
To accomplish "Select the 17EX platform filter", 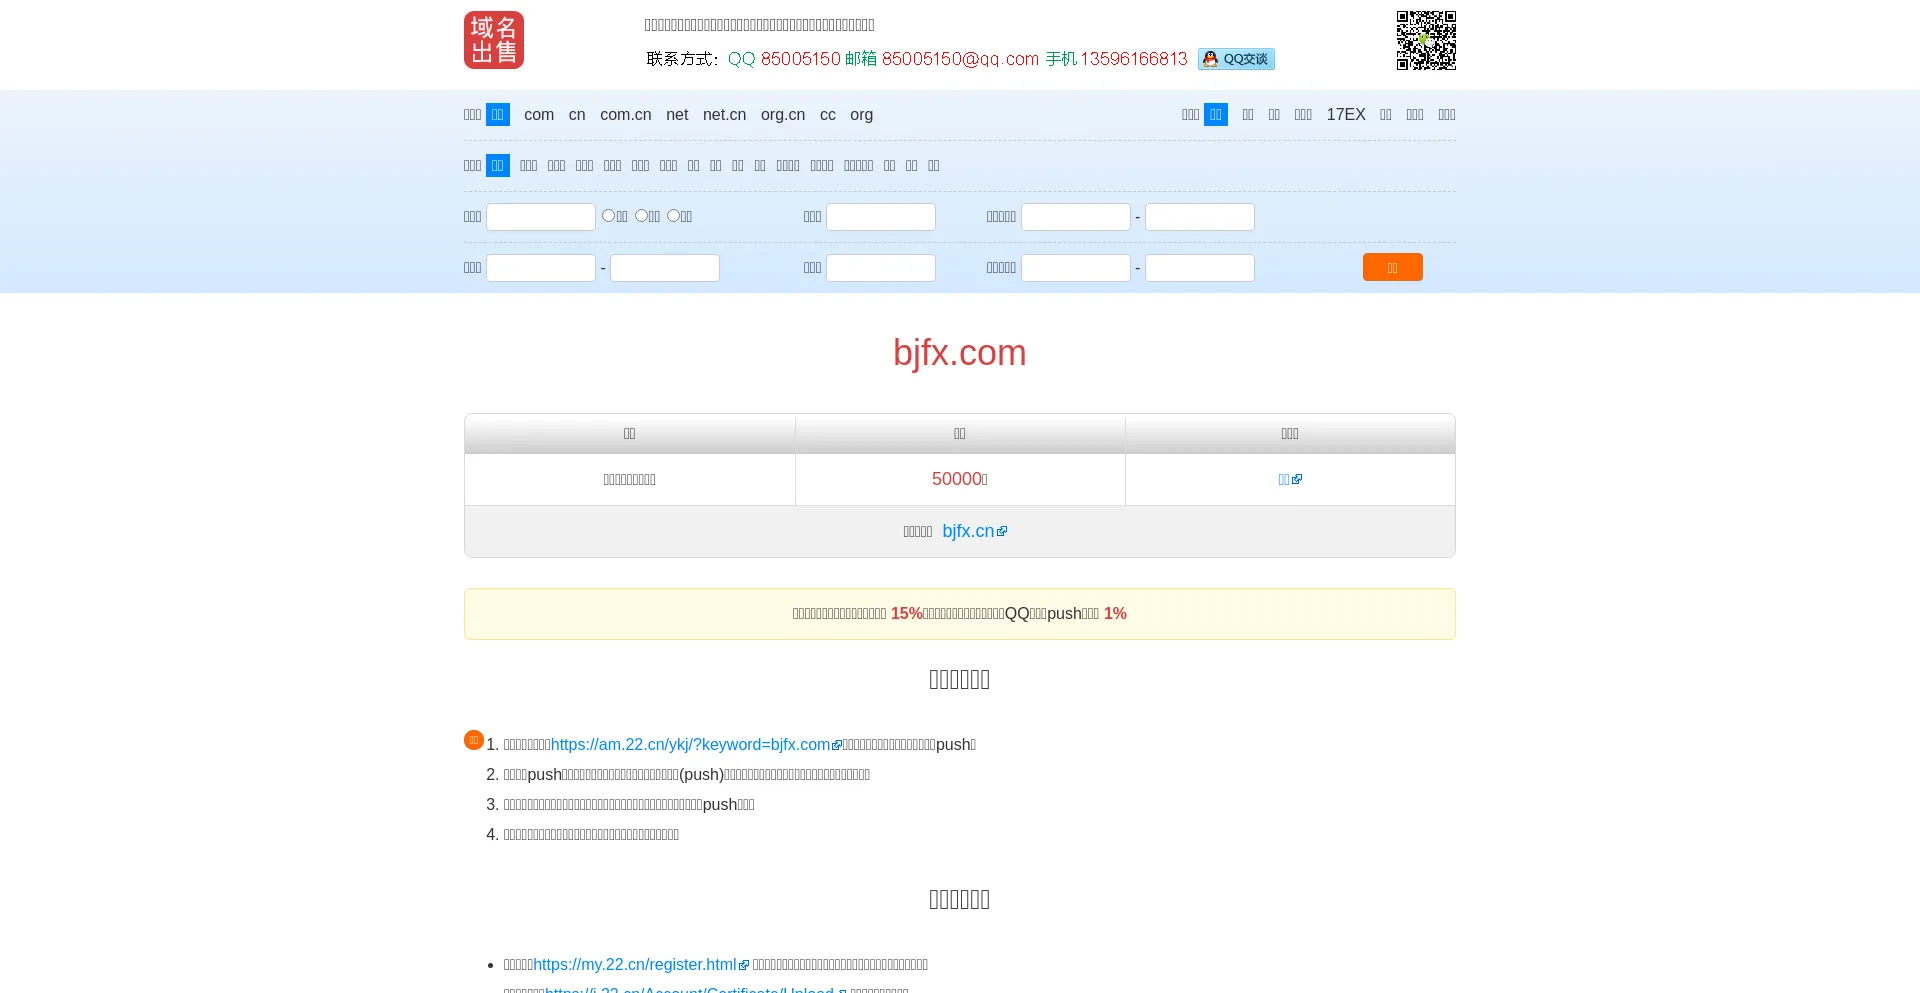I will (x=1346, y=115).
